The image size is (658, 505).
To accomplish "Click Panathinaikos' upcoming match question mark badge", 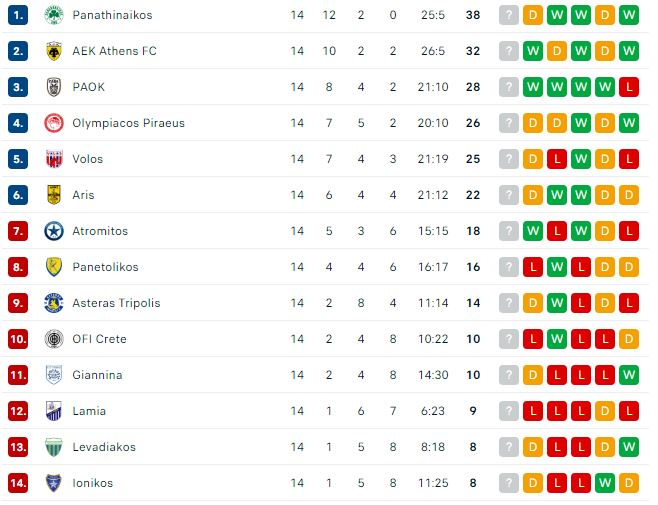I will 509,15.
